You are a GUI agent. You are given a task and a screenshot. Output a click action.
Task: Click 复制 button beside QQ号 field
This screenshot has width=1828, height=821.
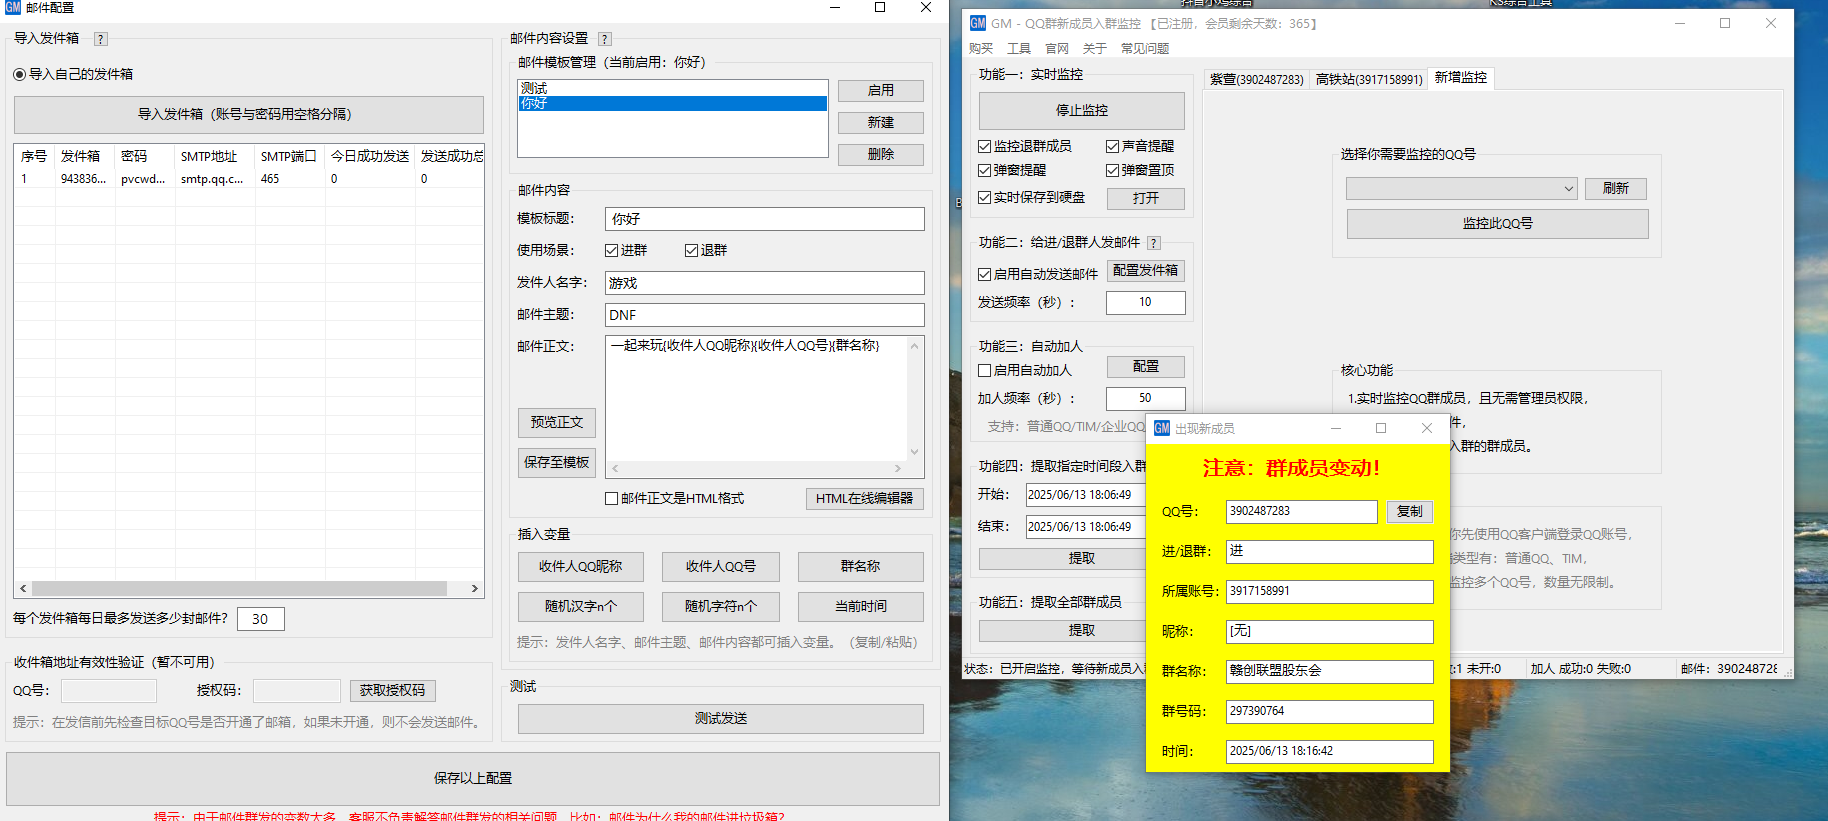click(1409, 512)
